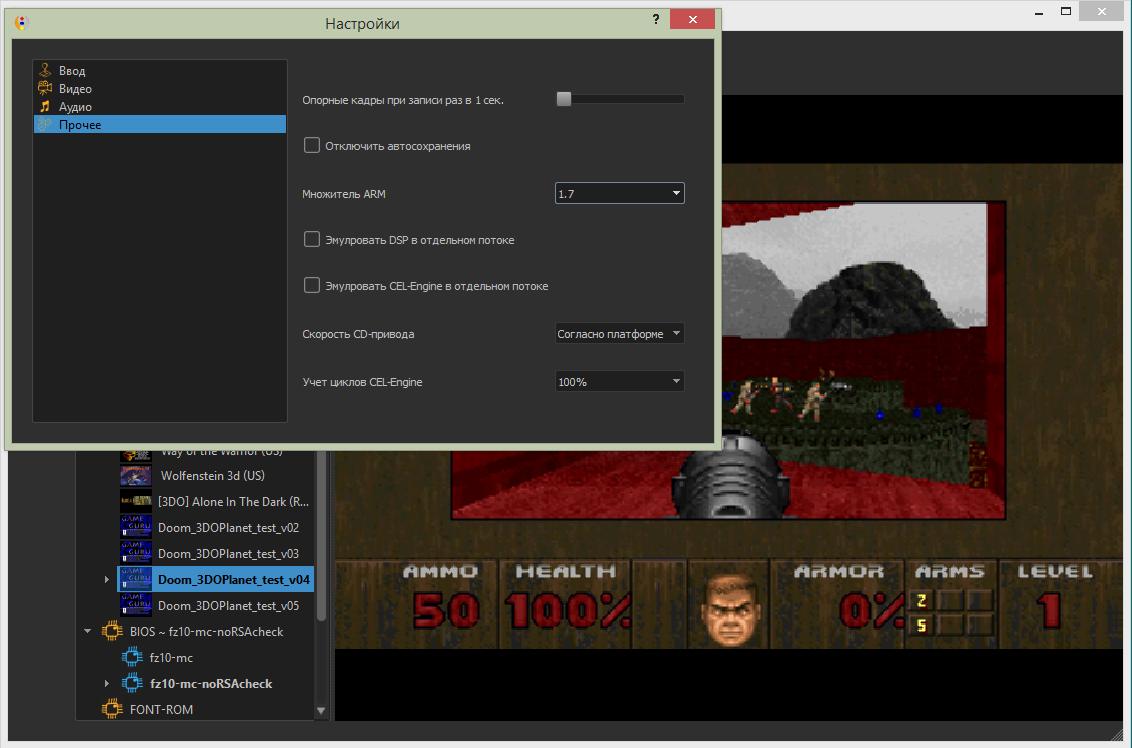
Task: Click the Wolfenstein 3d thumbnail icon
Action: (x=136, y=475)
